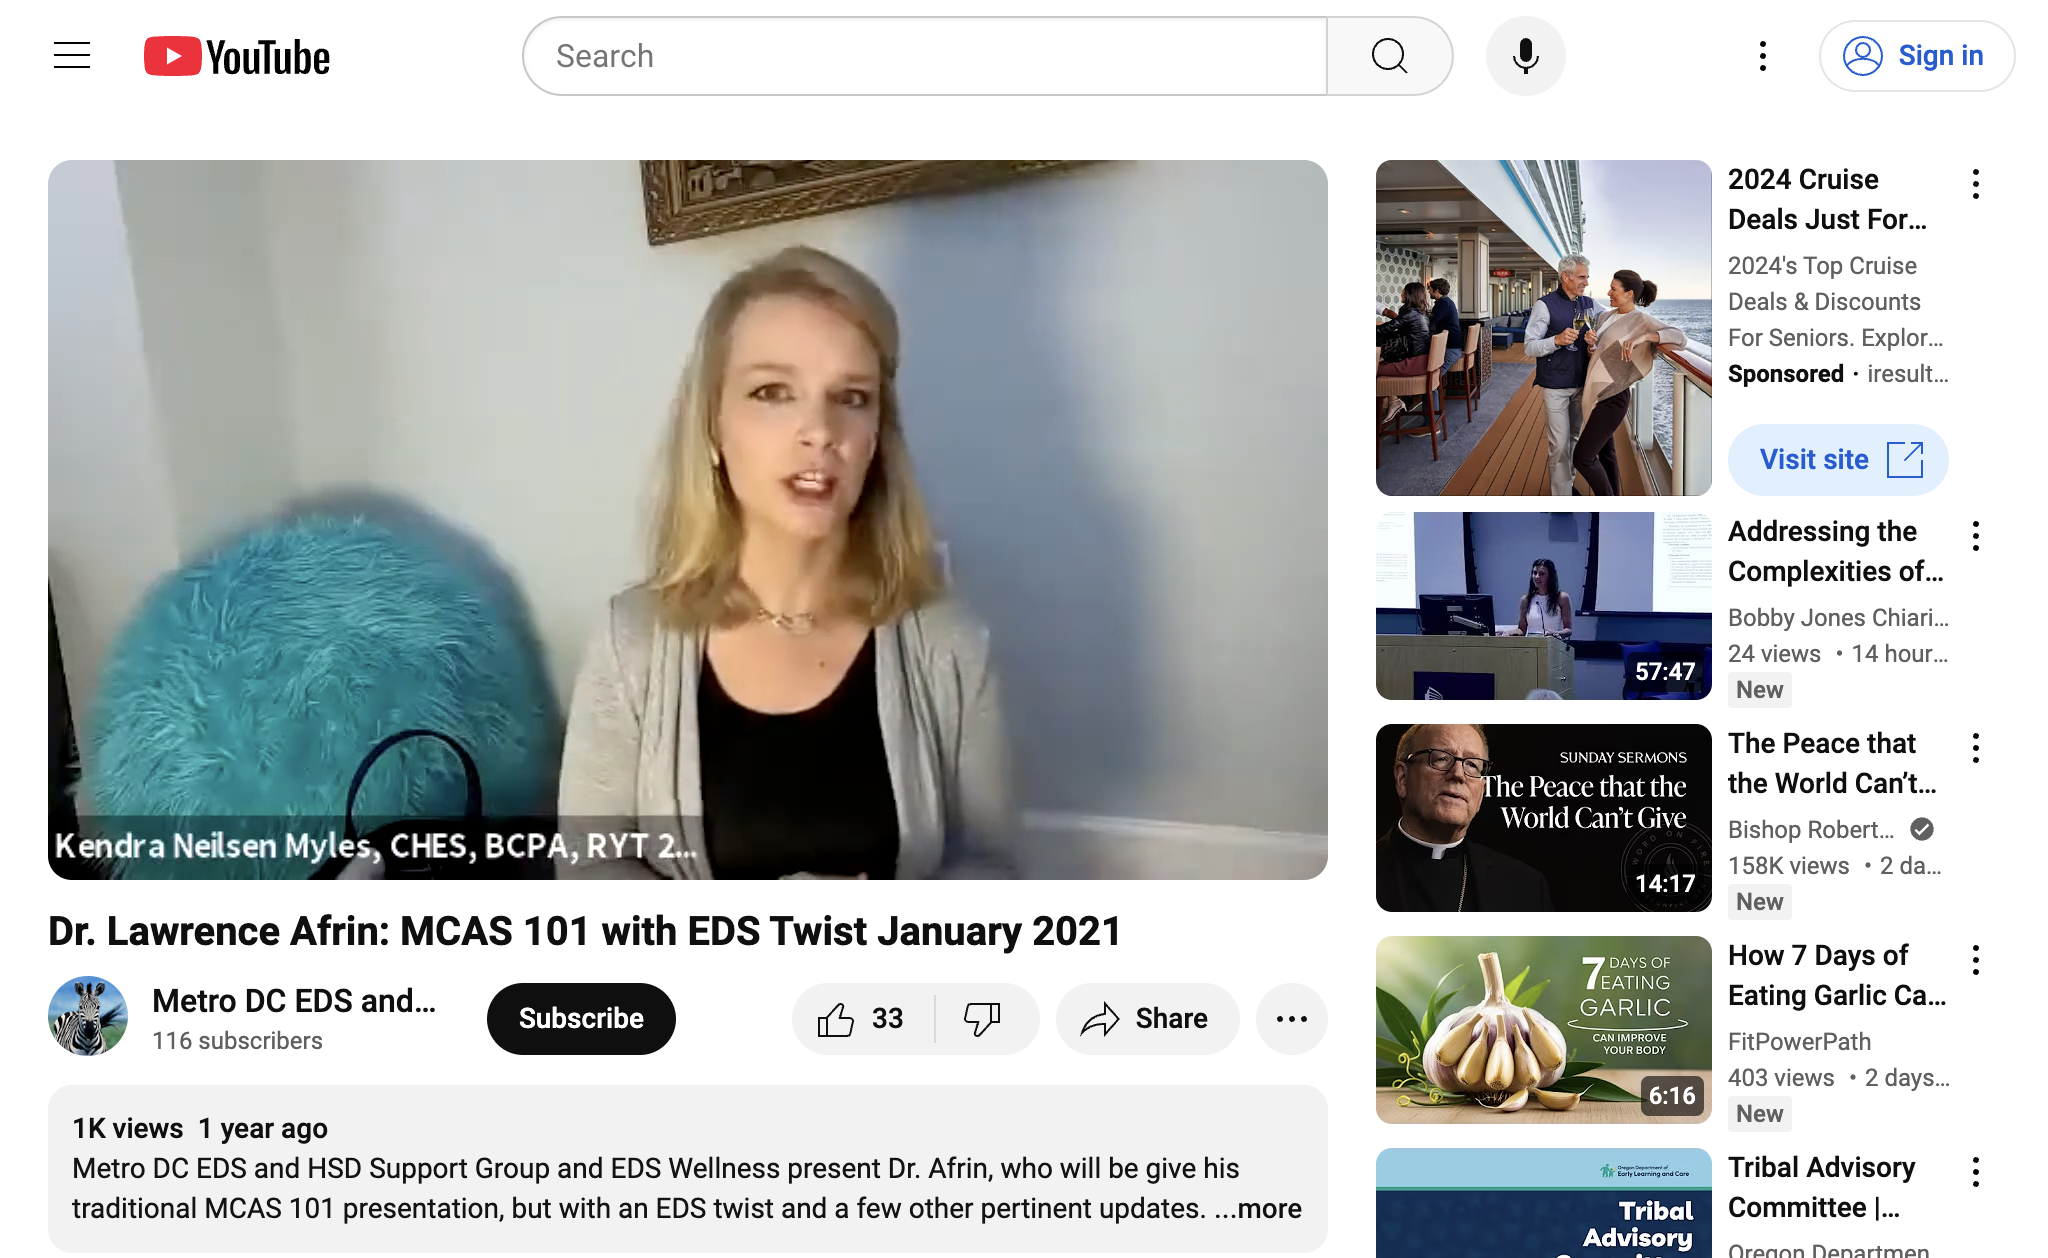Image resolution: width=2048 pixels, height=1258 pixels.
Task: Click Addressing the Complexities of... title
Action: [1836, 551]
